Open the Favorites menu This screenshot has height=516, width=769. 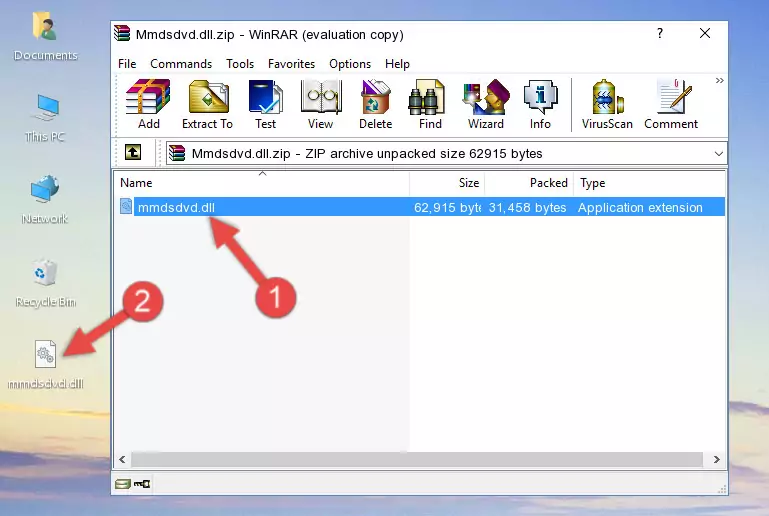point(291,64)
